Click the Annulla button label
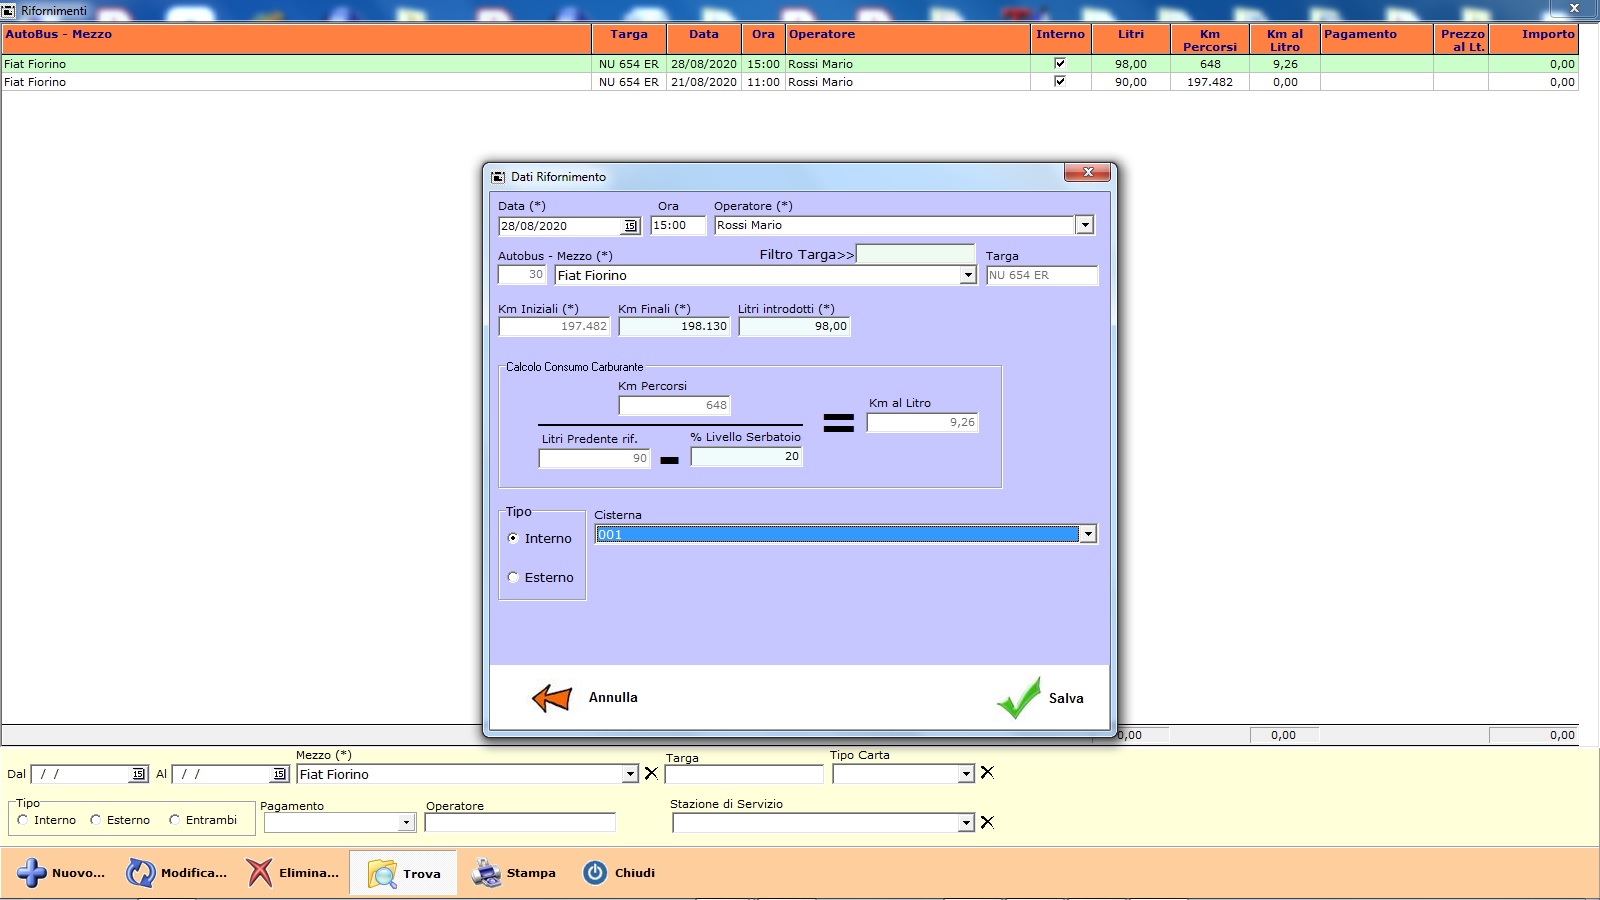This screenshot has height=900, width=1600. (613, 698)
